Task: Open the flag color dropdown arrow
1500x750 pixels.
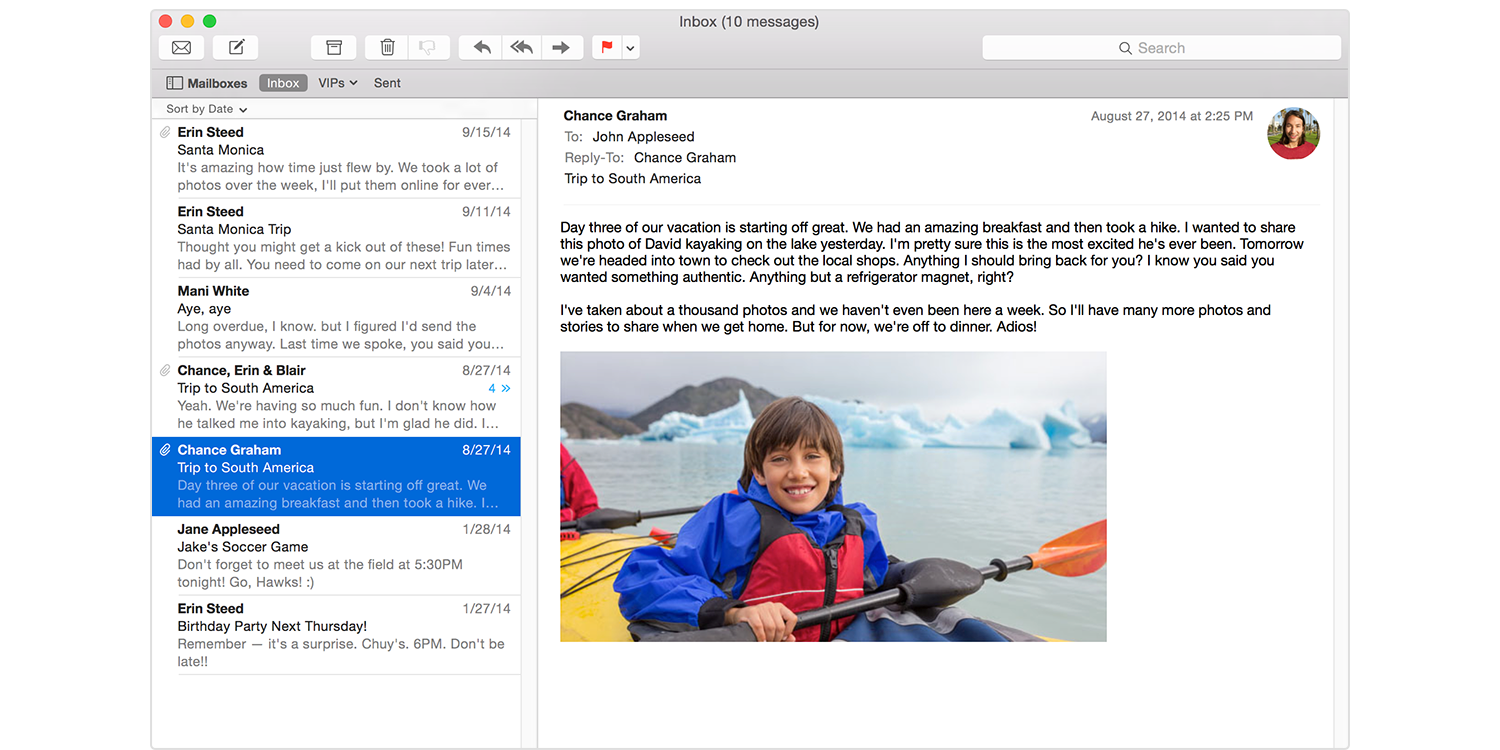Action: coord(630,48)
